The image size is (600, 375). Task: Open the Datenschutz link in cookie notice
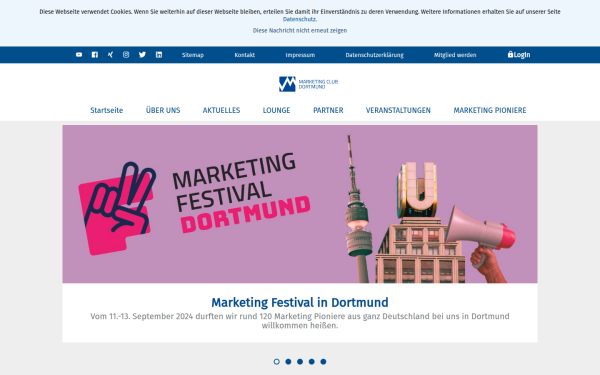[x=300, y=19]
